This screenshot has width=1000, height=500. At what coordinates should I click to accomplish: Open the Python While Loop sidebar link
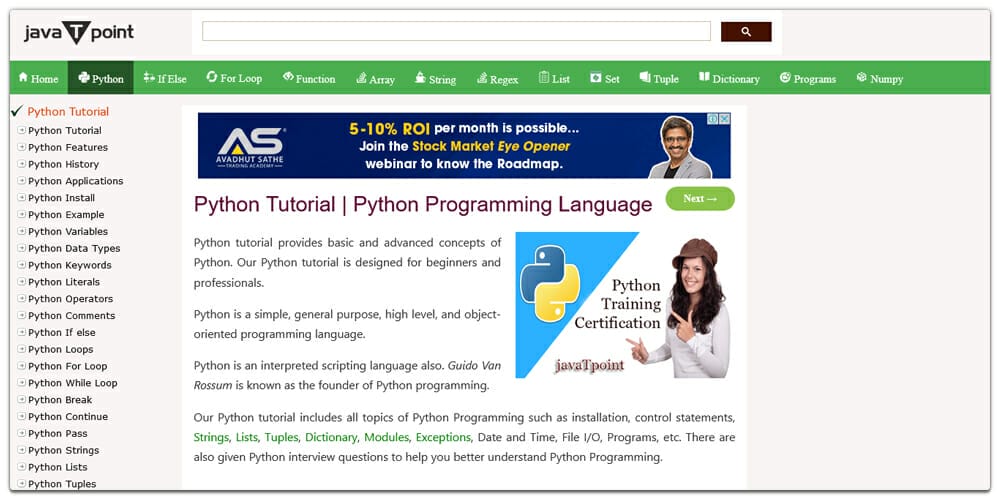[x=73, y=383]
